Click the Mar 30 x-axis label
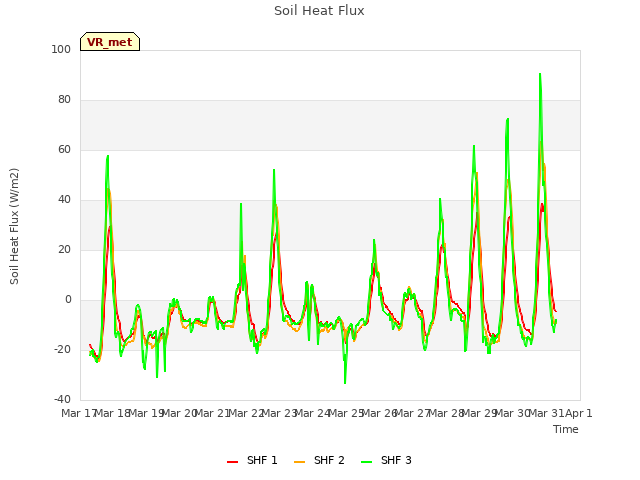Screen dimensions: 640x480 513,413
